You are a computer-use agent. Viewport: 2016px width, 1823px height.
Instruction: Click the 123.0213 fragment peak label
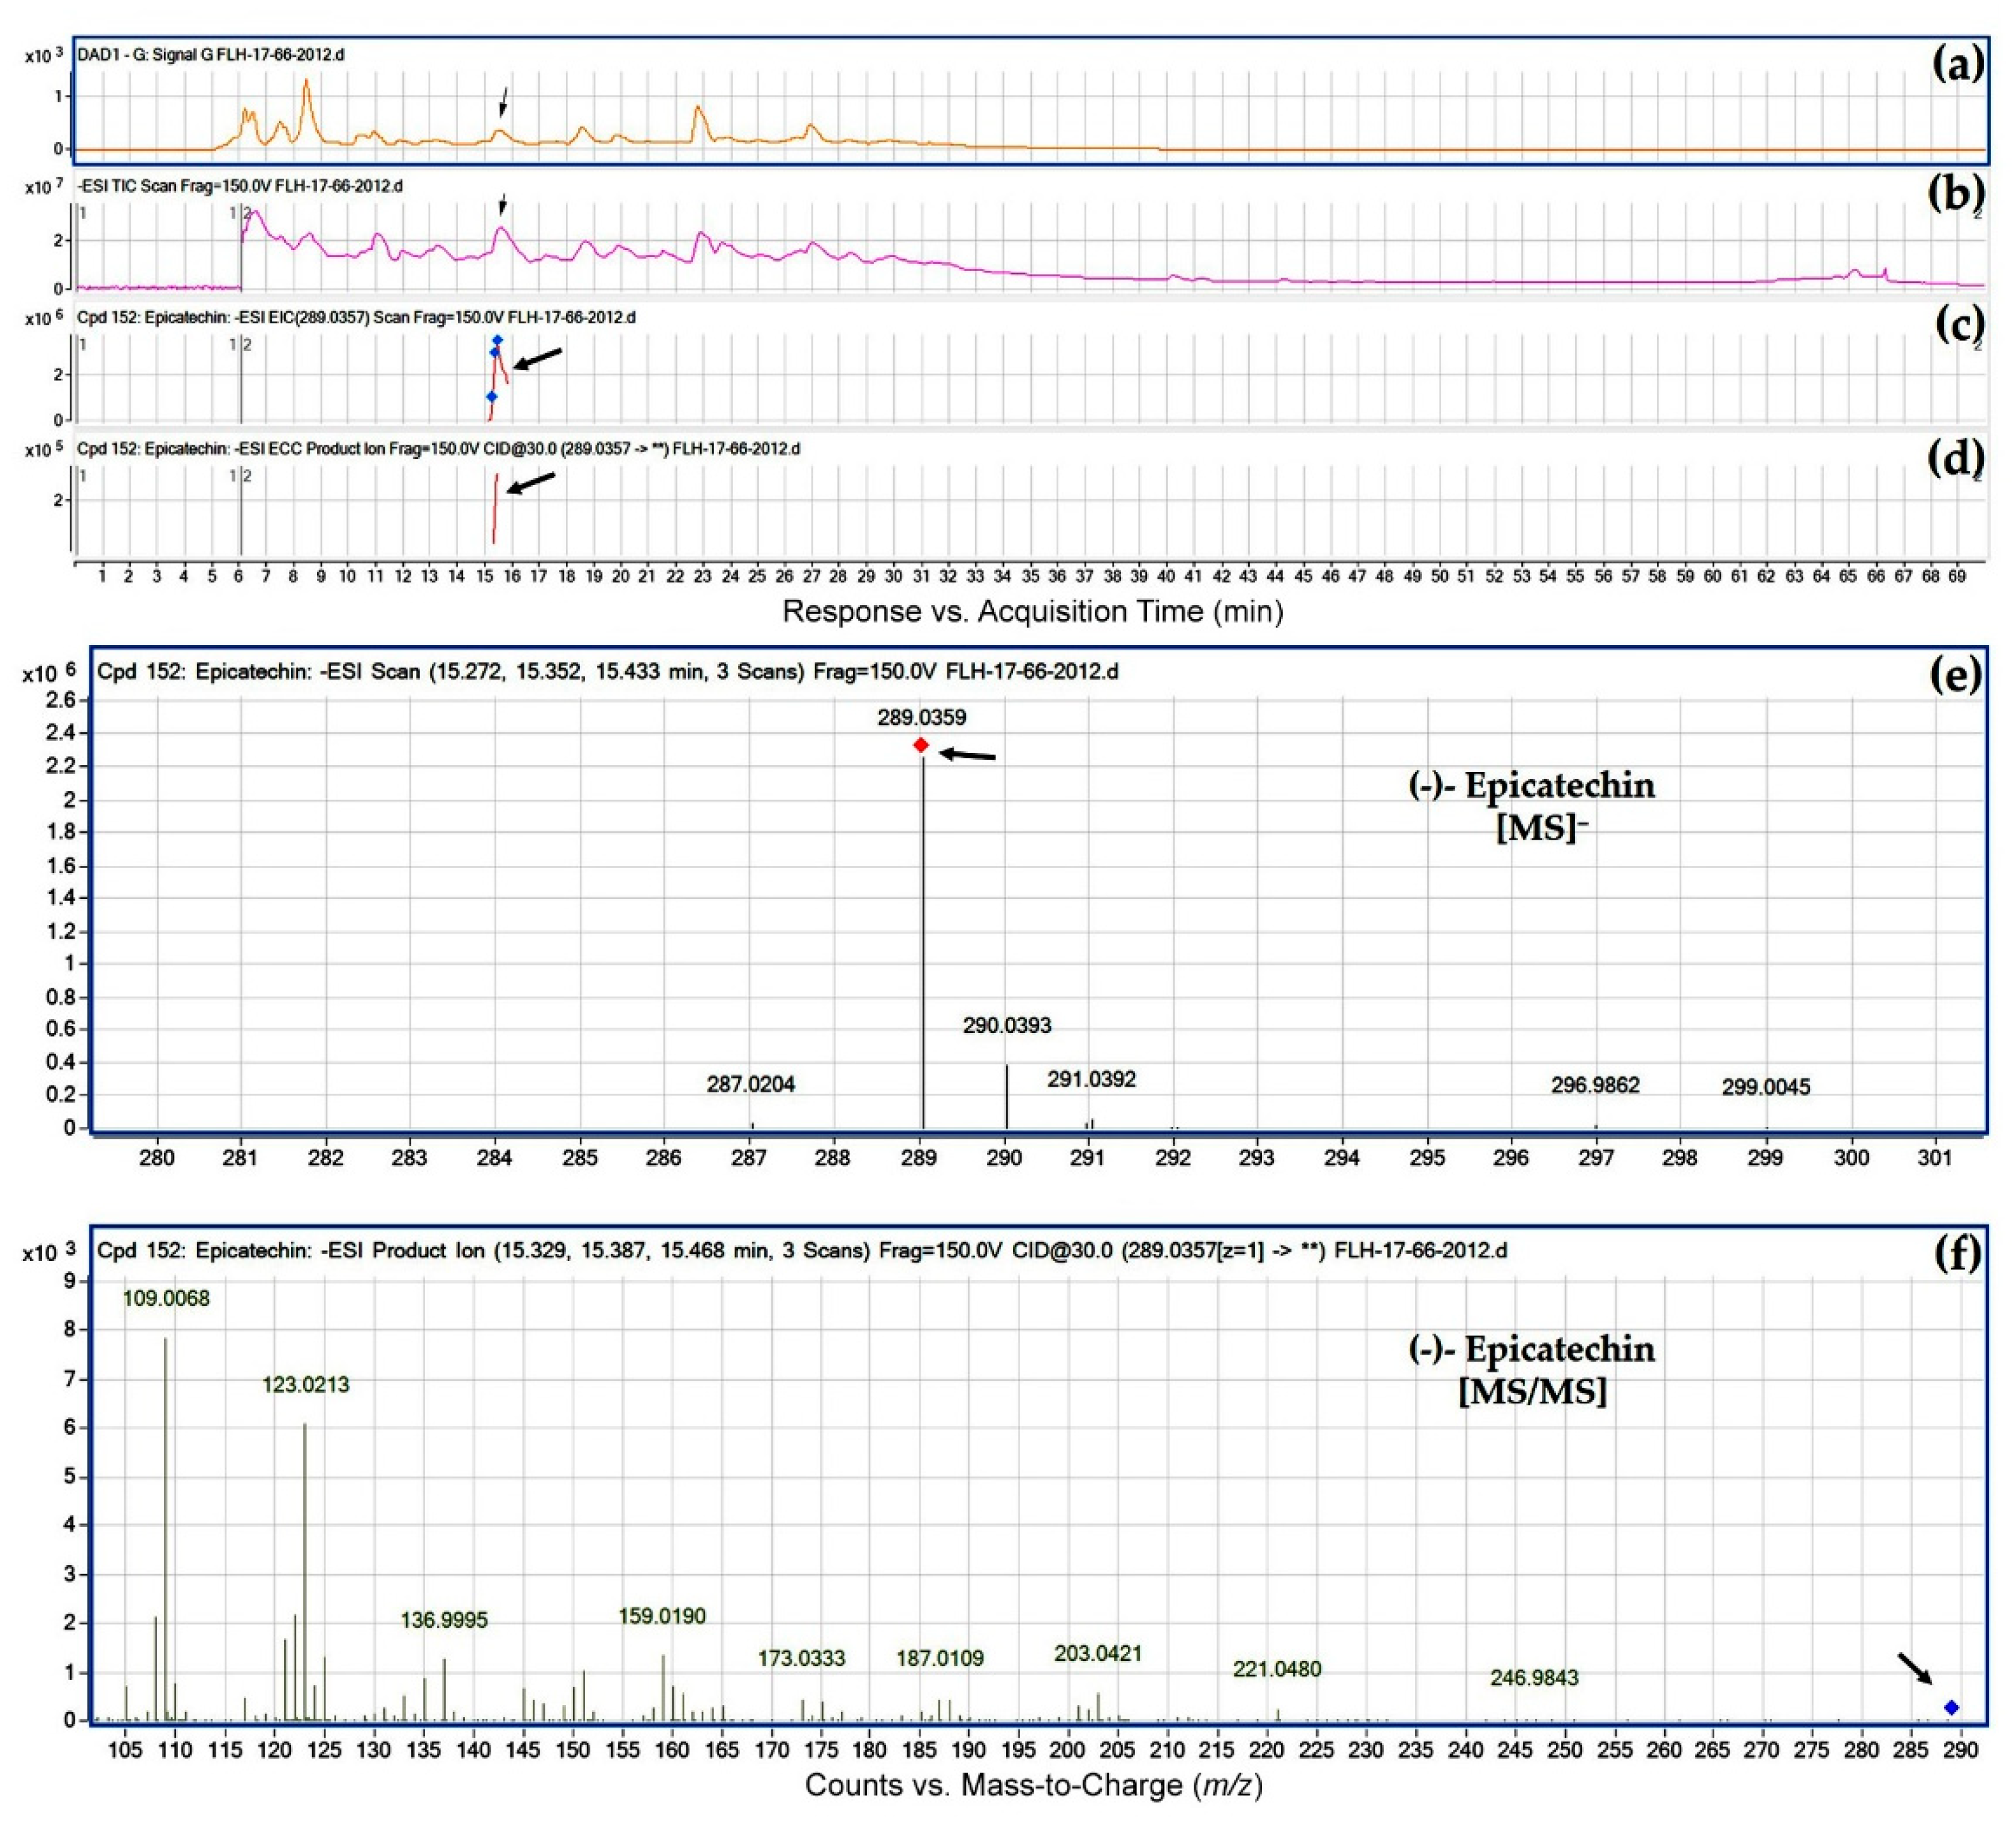[306, 1385]
